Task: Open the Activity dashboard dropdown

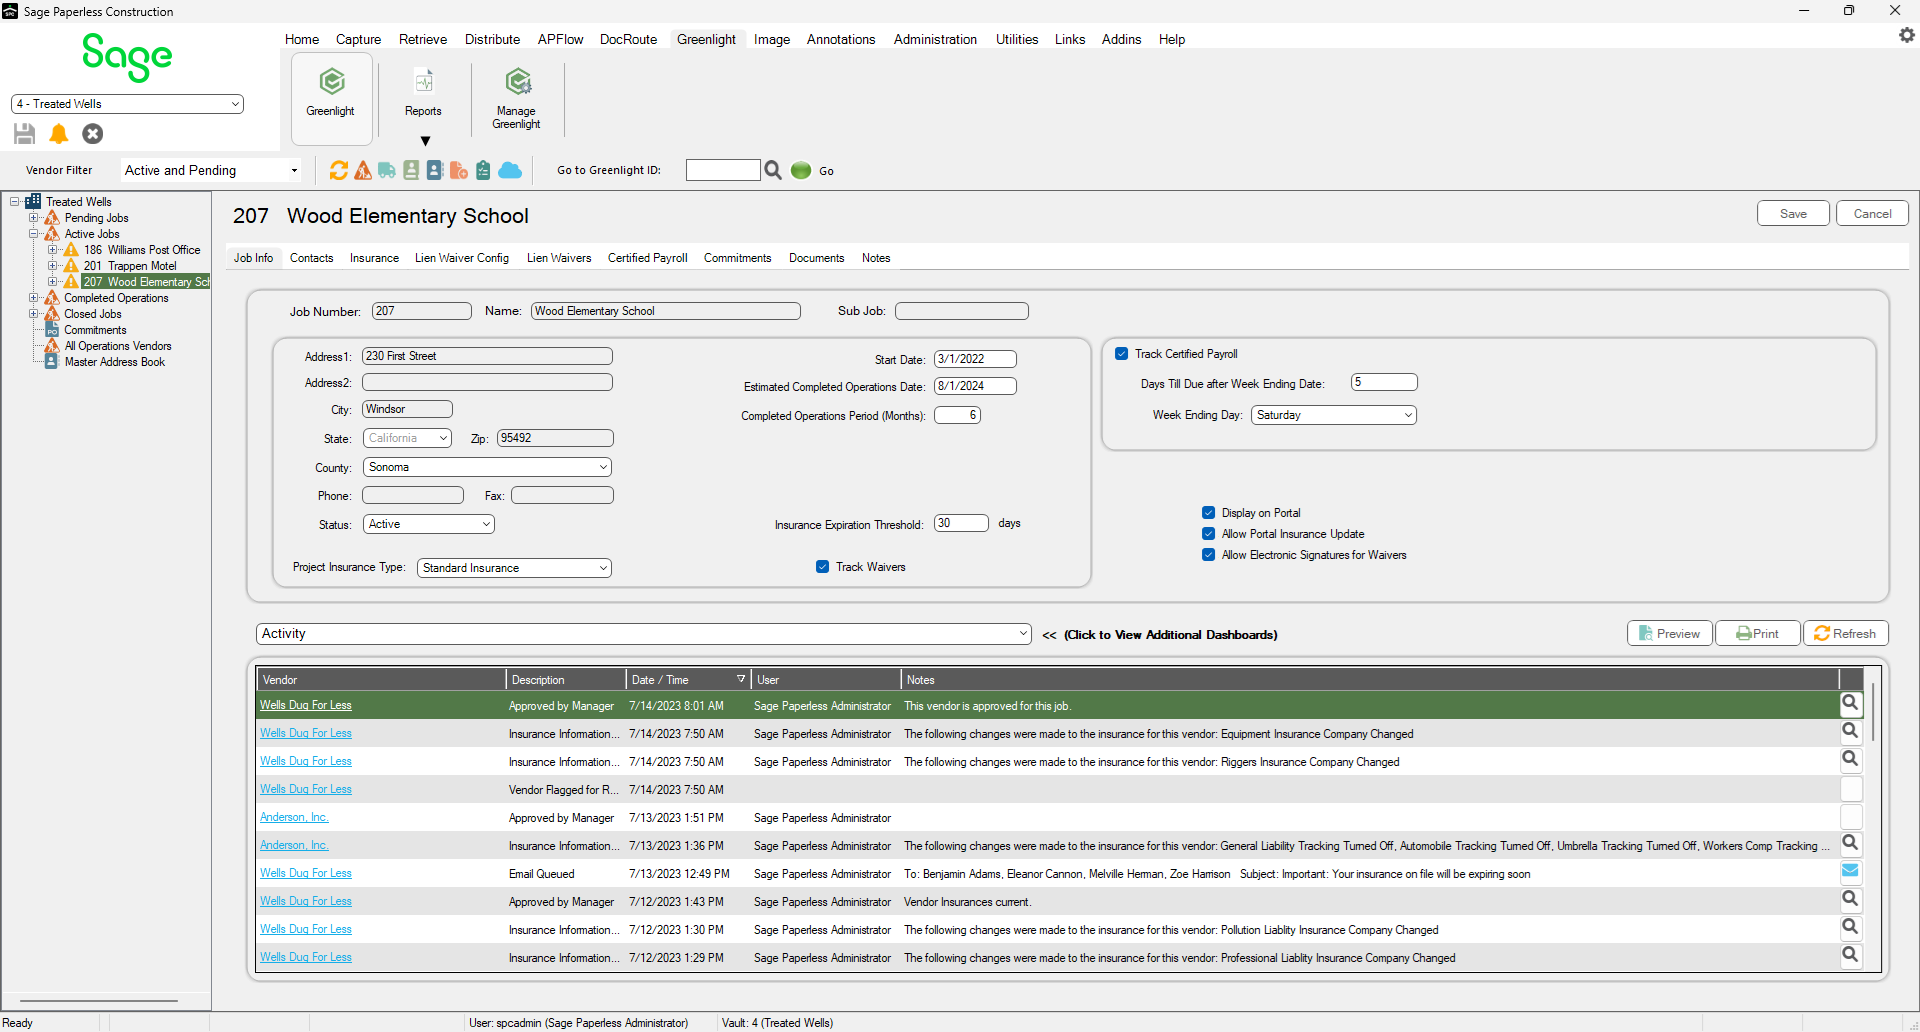Action: point(643,634)
